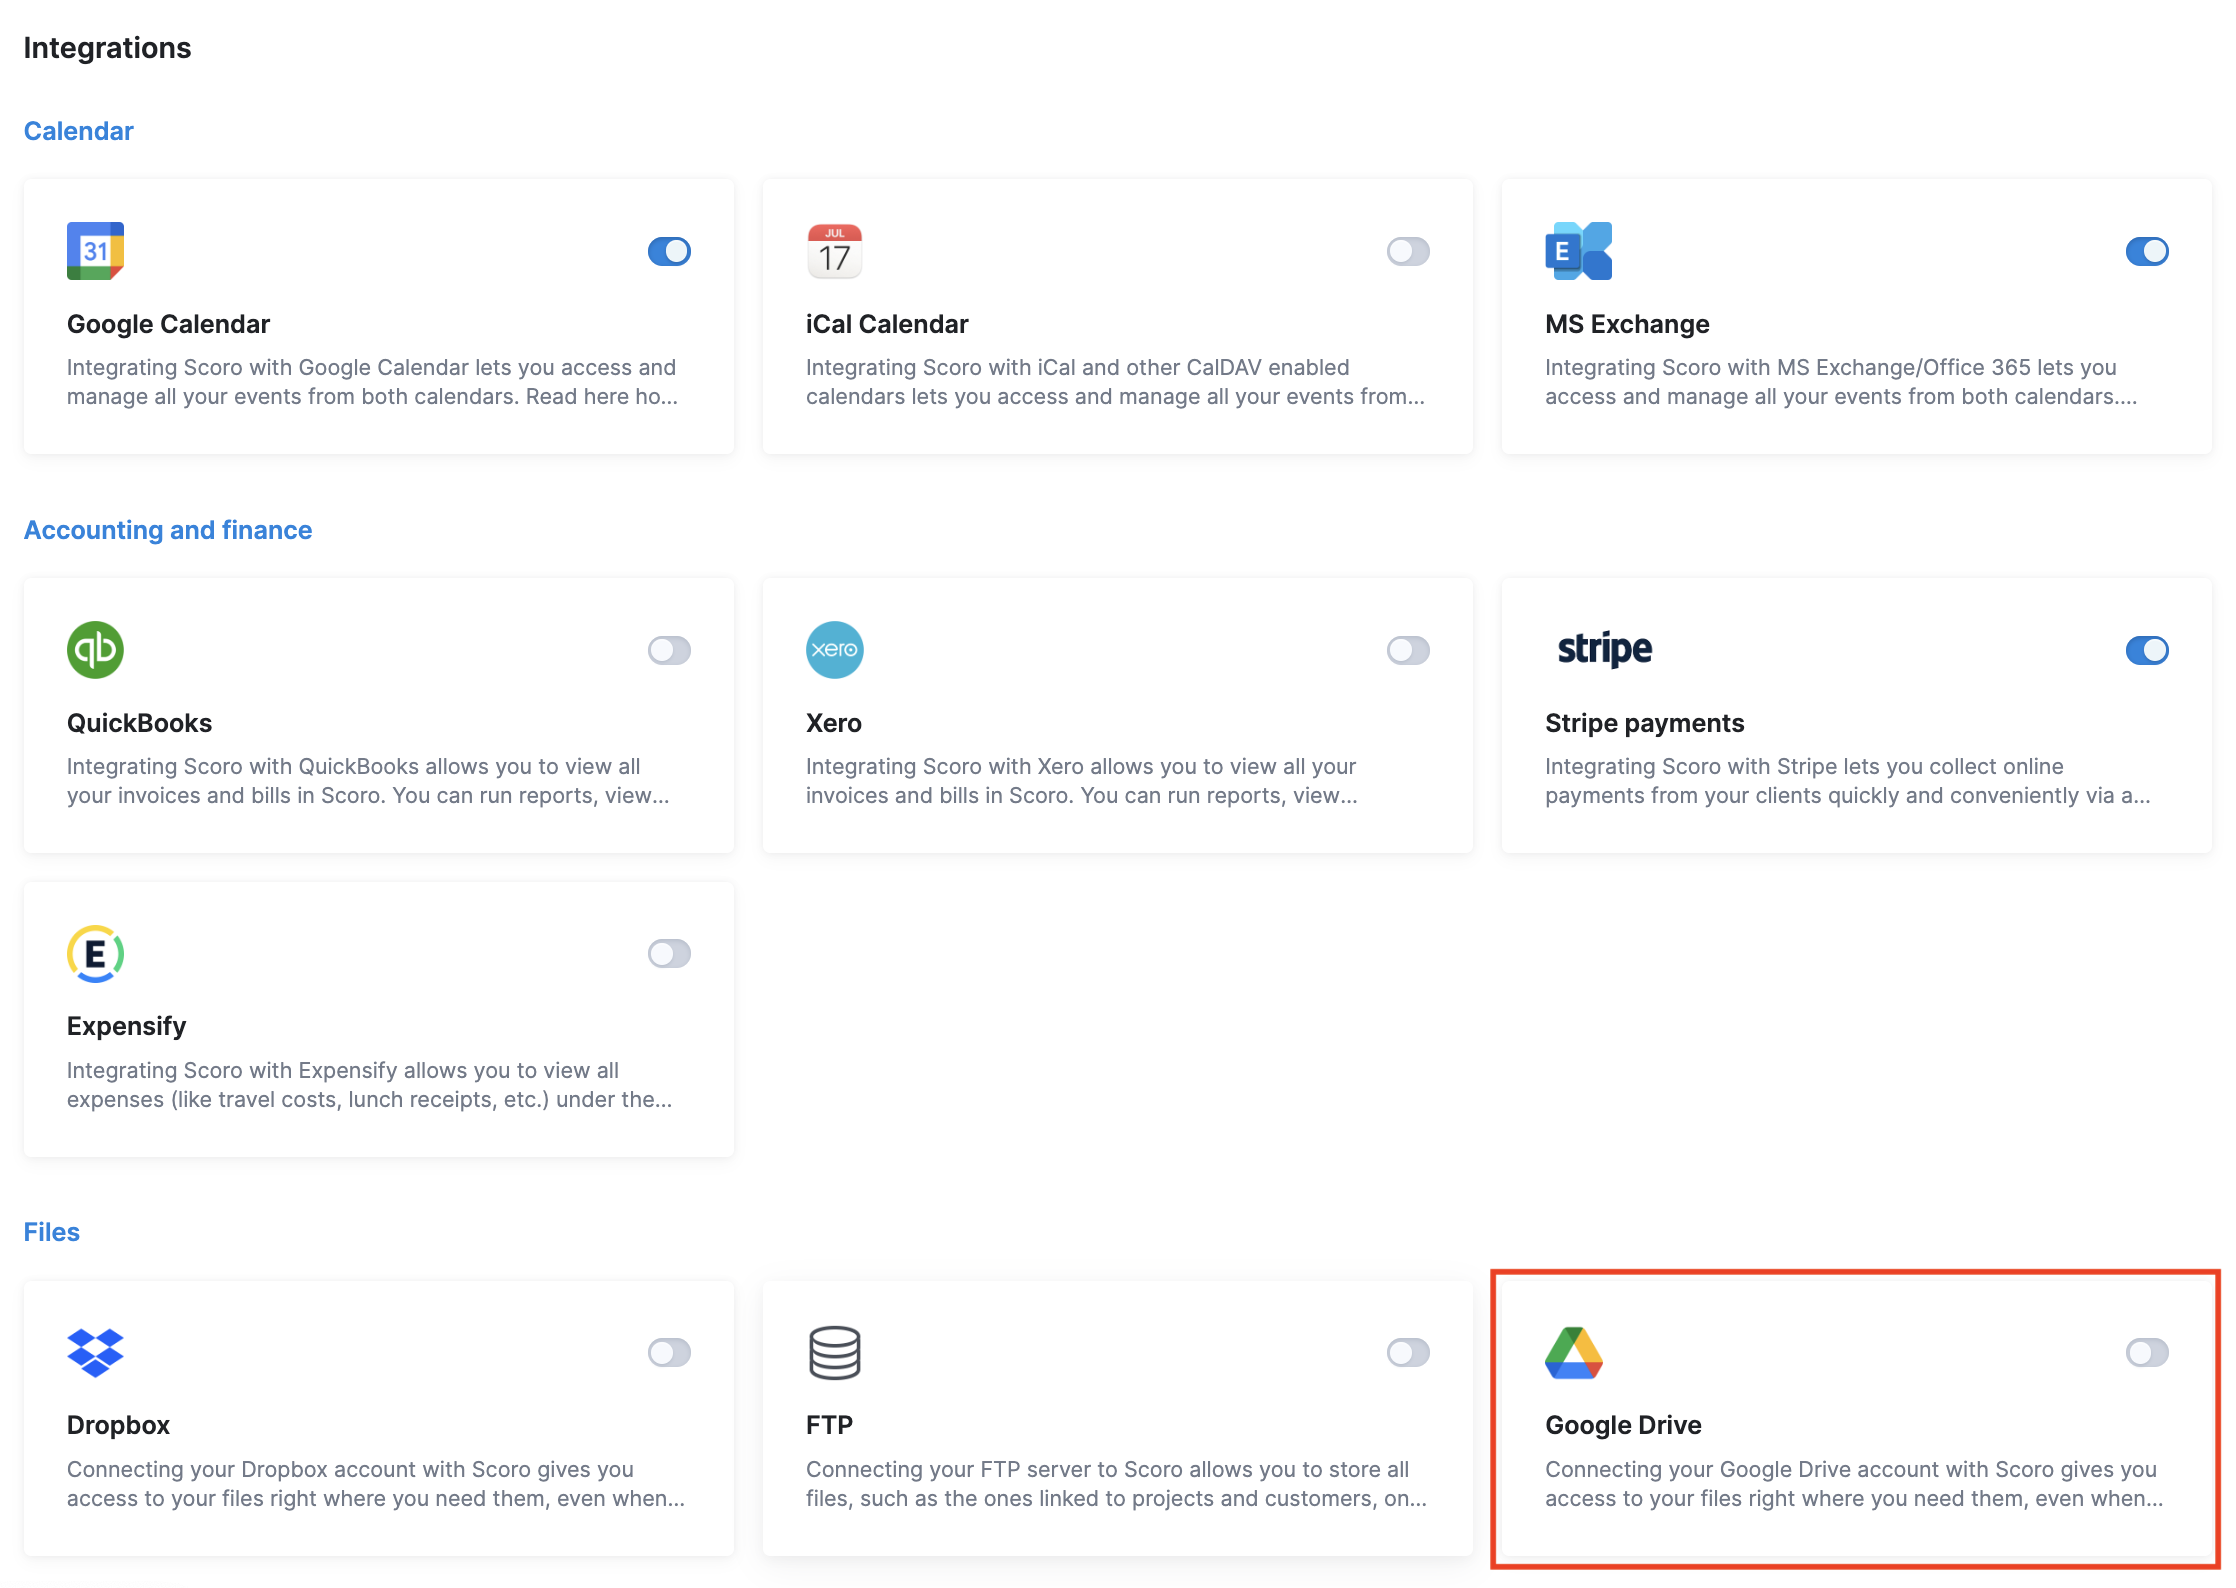Click the QuickBooks logo icon
The width and height of the screenshot is (2236, 1588).
point(95,650)
